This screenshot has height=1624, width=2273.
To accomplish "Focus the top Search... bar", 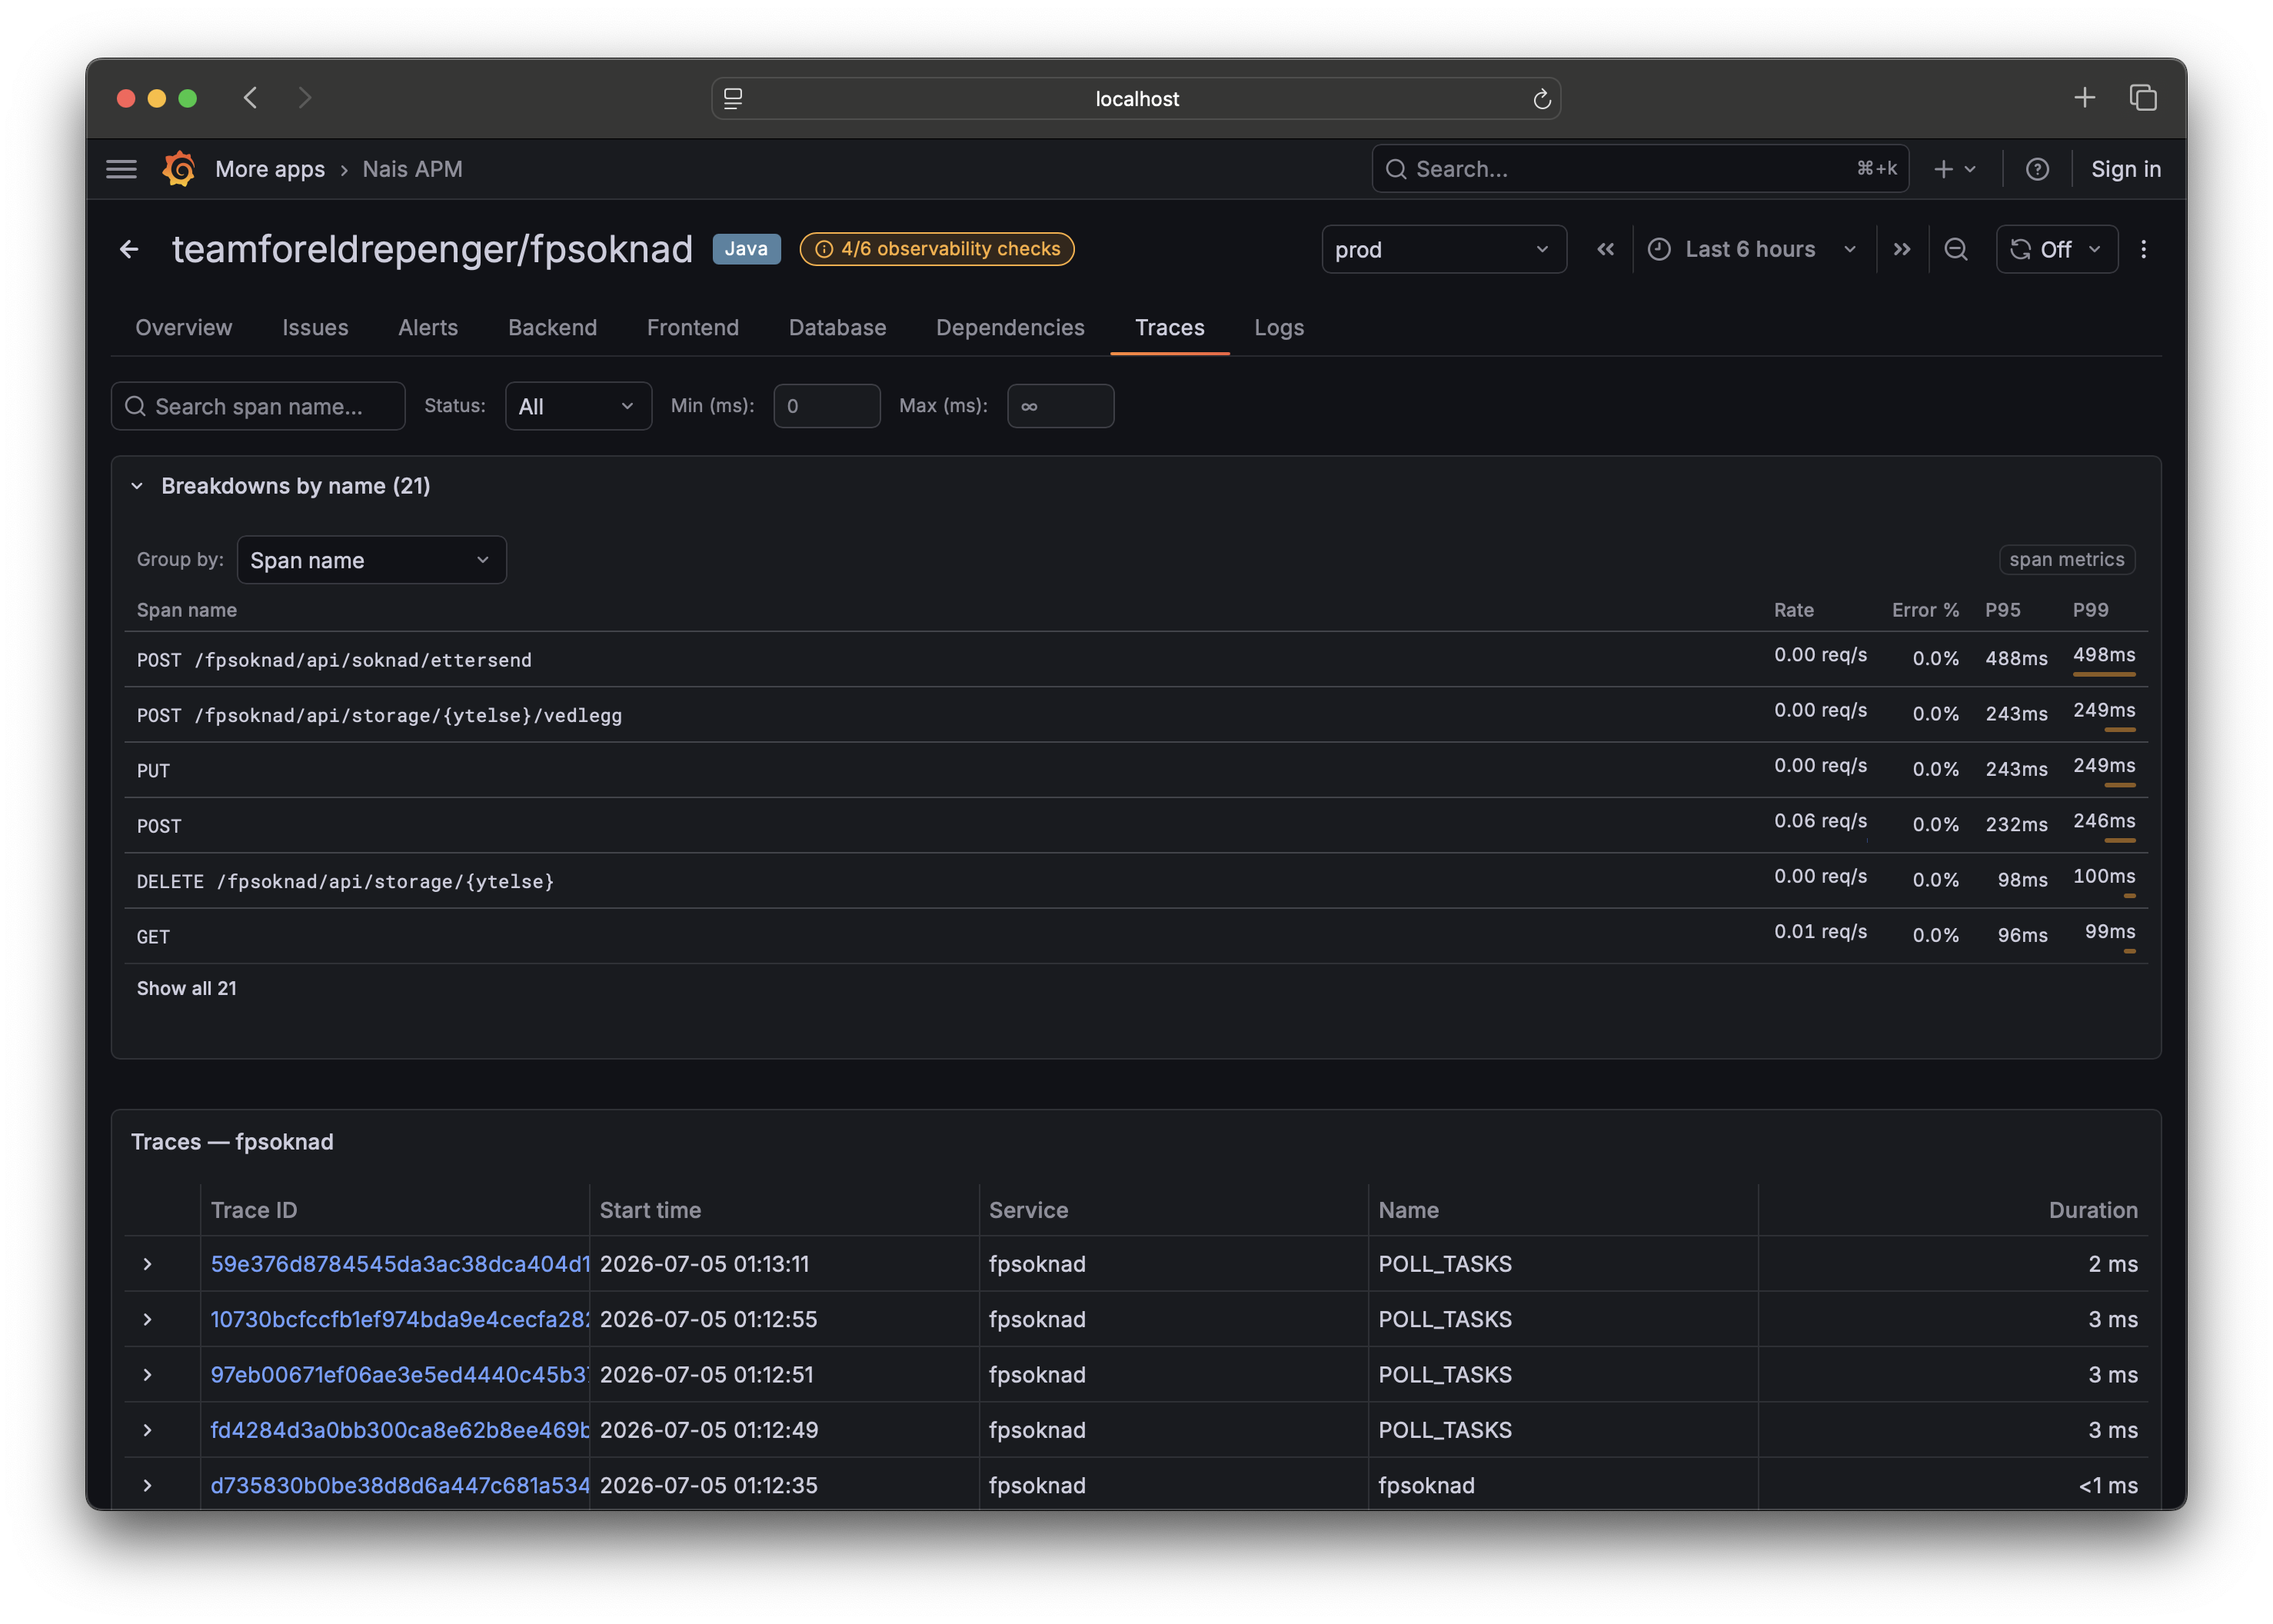I will click(1640, 169).
